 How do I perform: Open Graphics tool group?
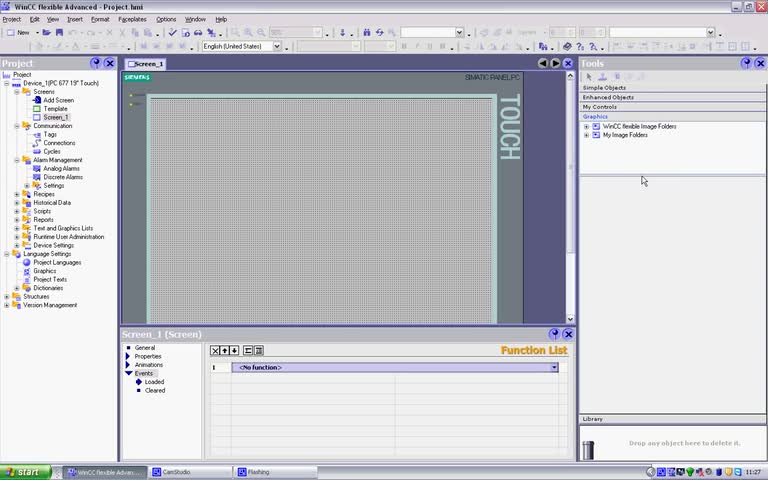point(673,117)
